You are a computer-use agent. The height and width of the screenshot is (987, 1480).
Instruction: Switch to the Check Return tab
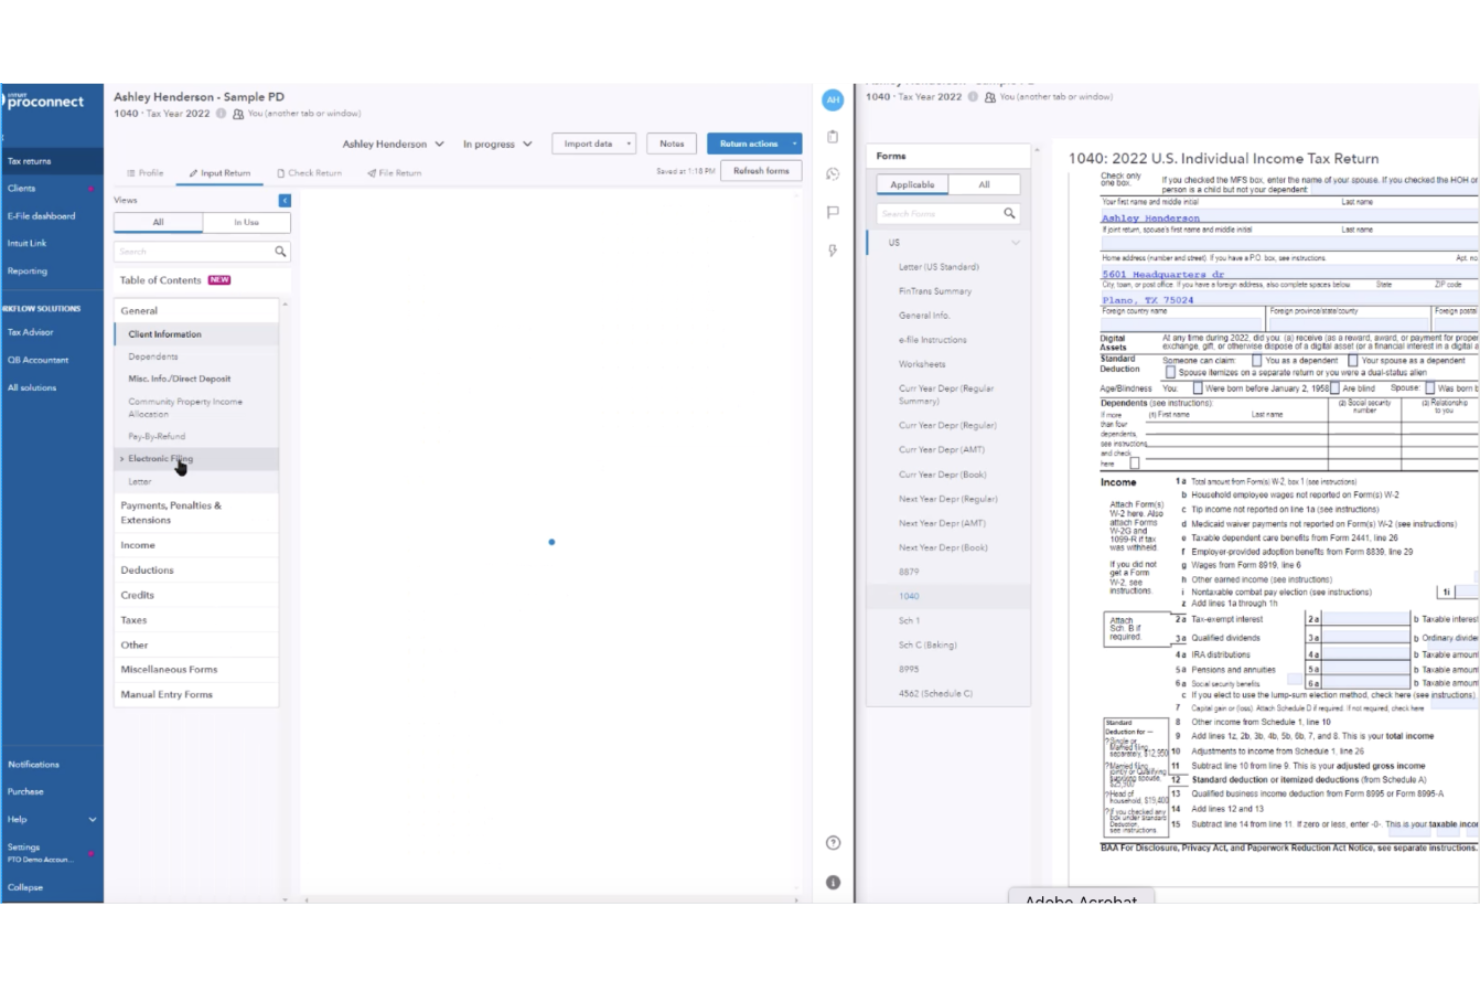tap(310, 172)
